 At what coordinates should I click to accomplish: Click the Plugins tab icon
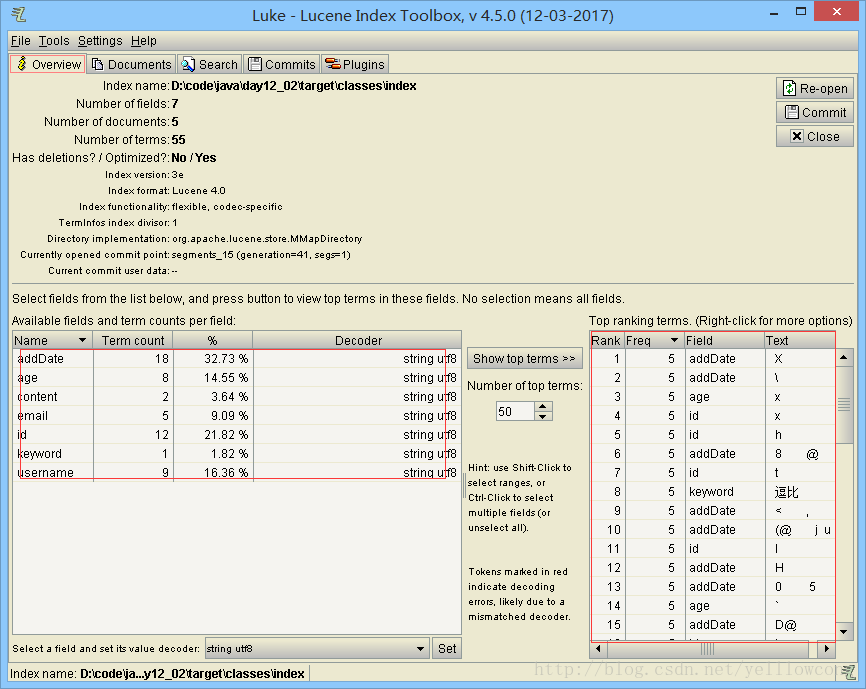click(332, 64)
